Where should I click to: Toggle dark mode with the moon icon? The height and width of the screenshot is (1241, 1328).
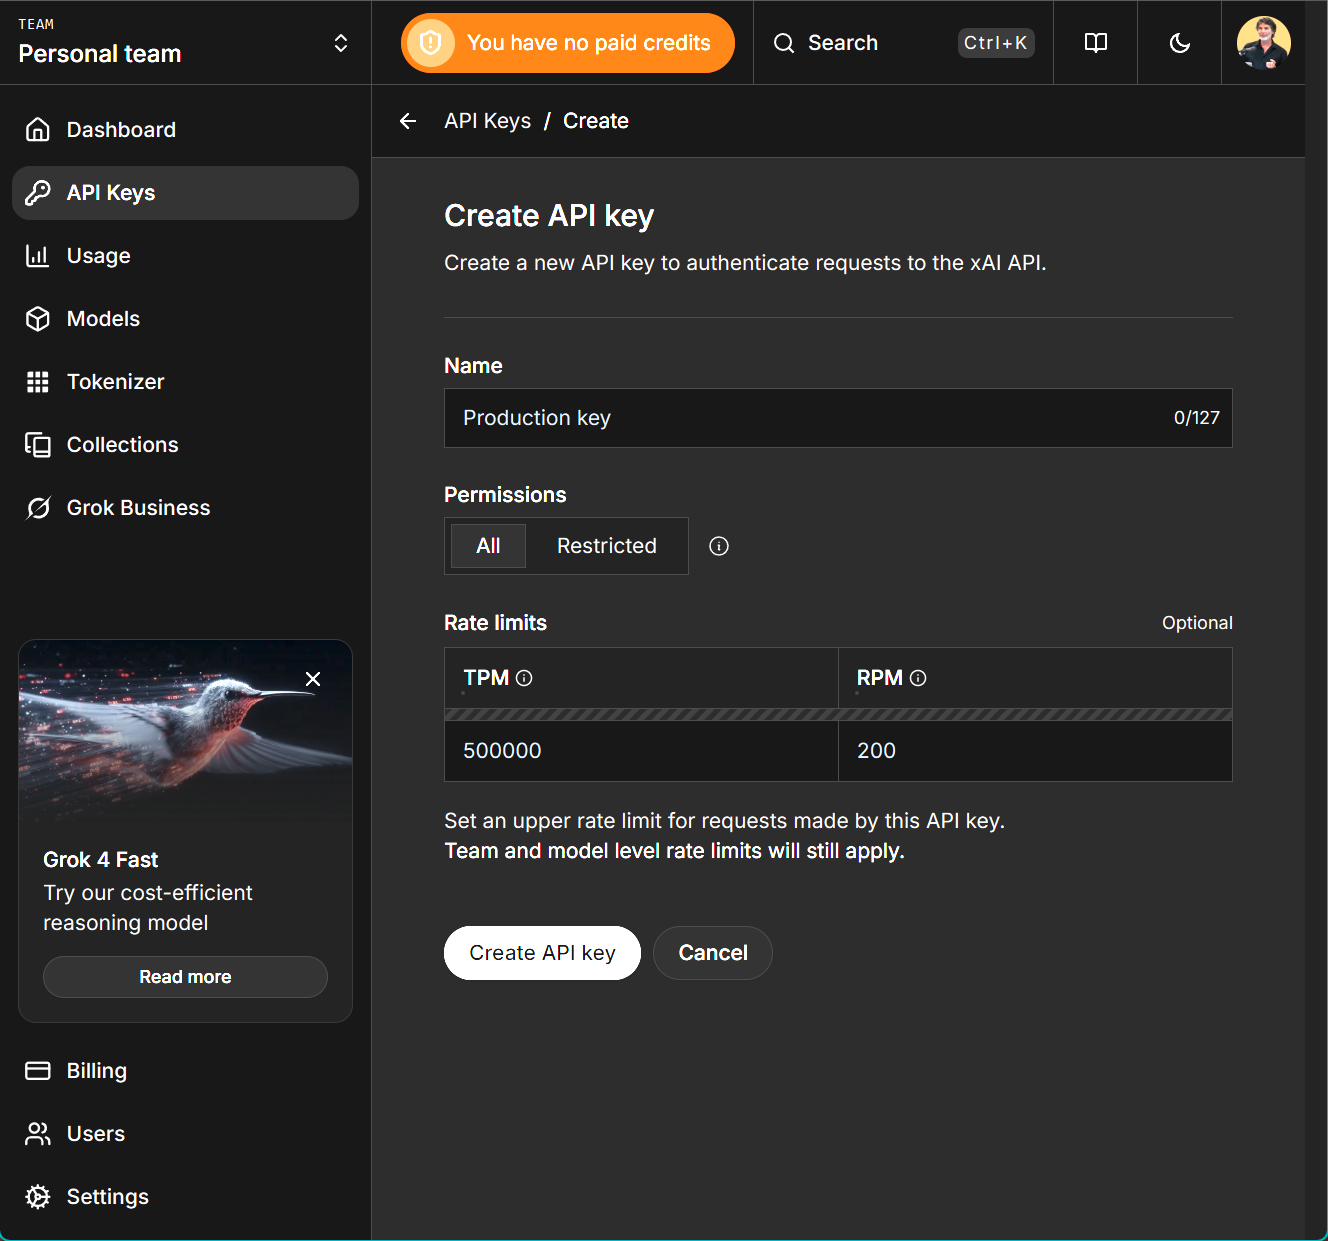1180,43
